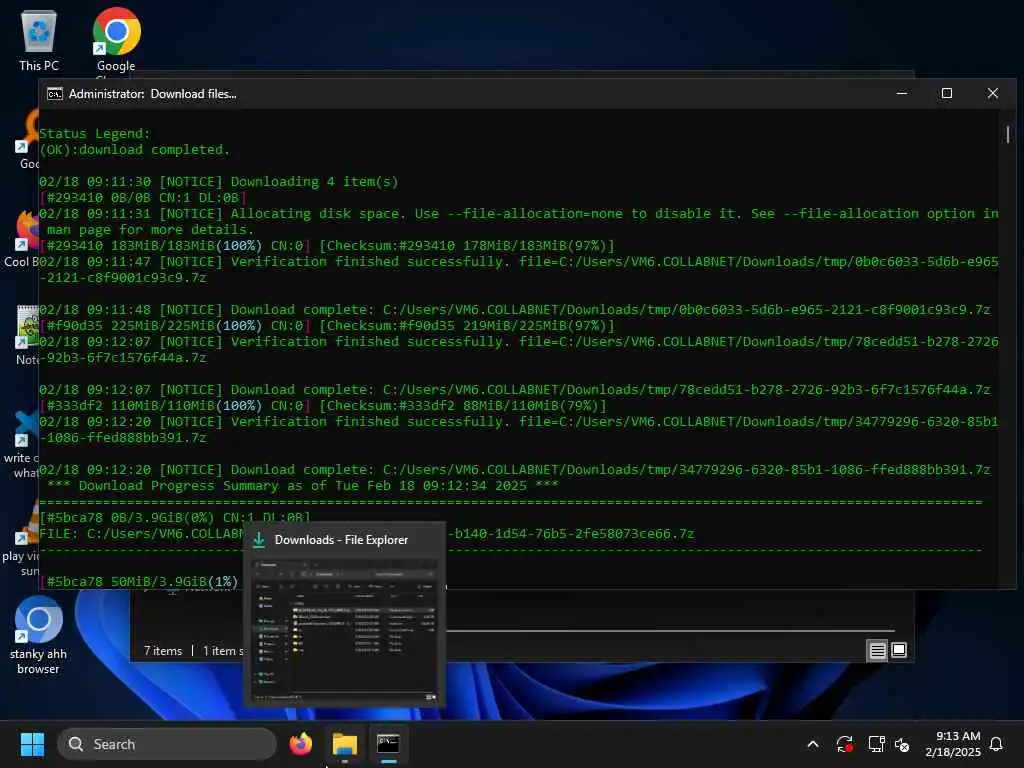Switch File Explorer to details view
The width and height of the screenshot is (1024, 768).
point(877,650)
